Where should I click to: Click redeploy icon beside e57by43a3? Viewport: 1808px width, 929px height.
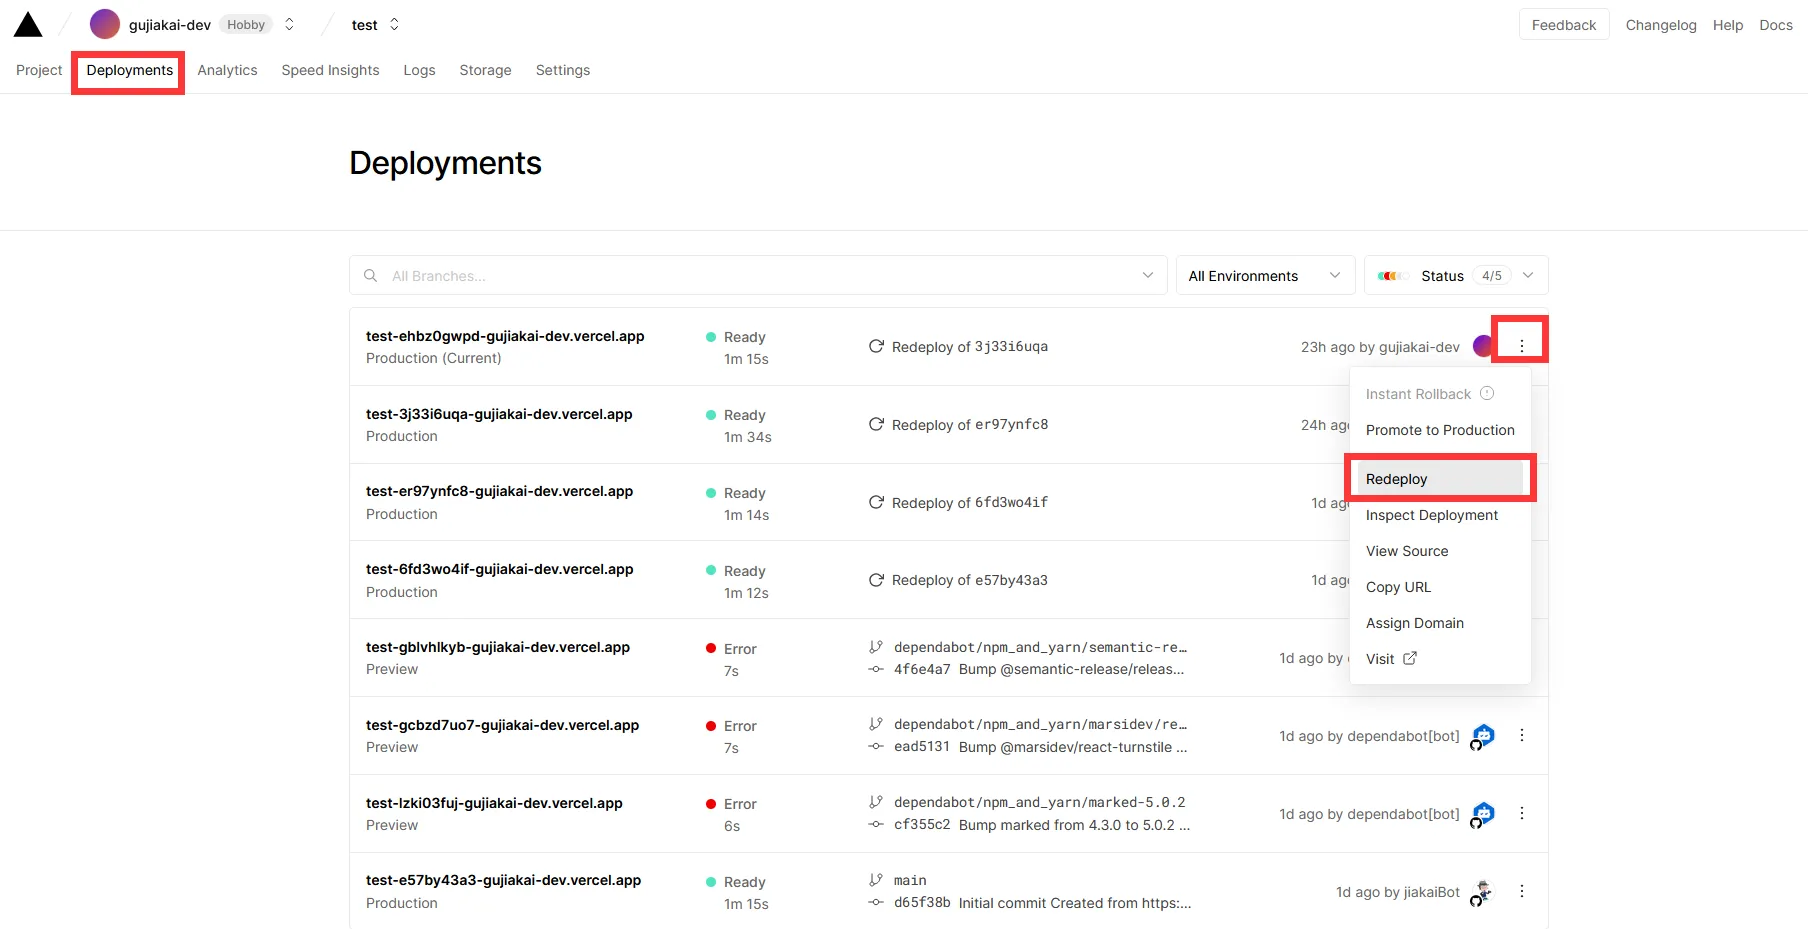(876, 580)
